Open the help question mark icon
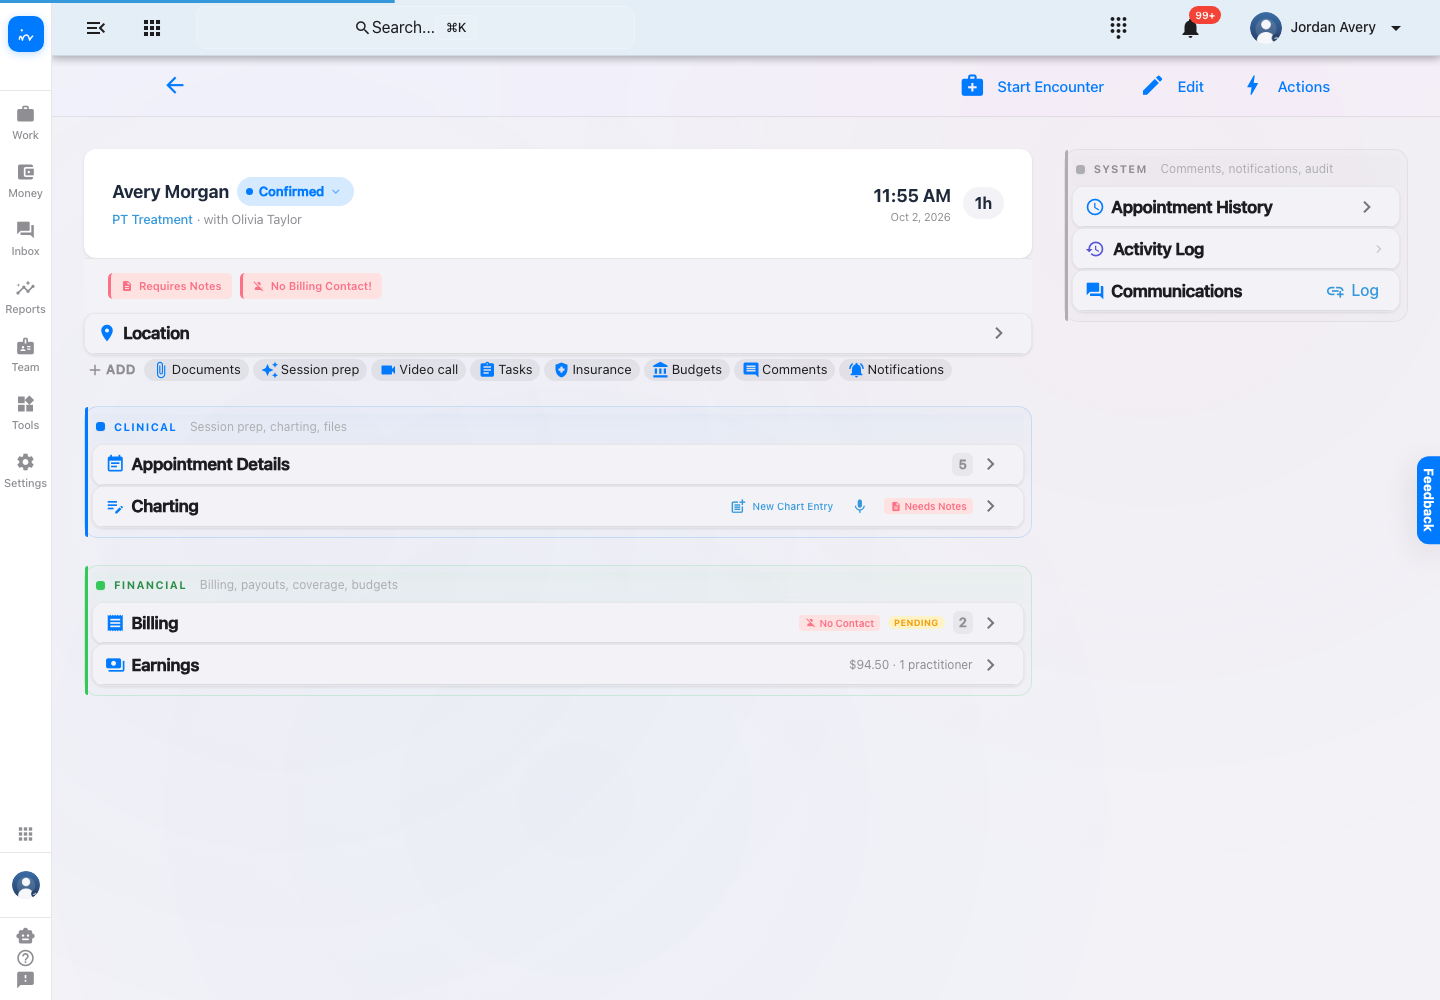Viewport: 1440px width, 1000px height. (26, 958)
